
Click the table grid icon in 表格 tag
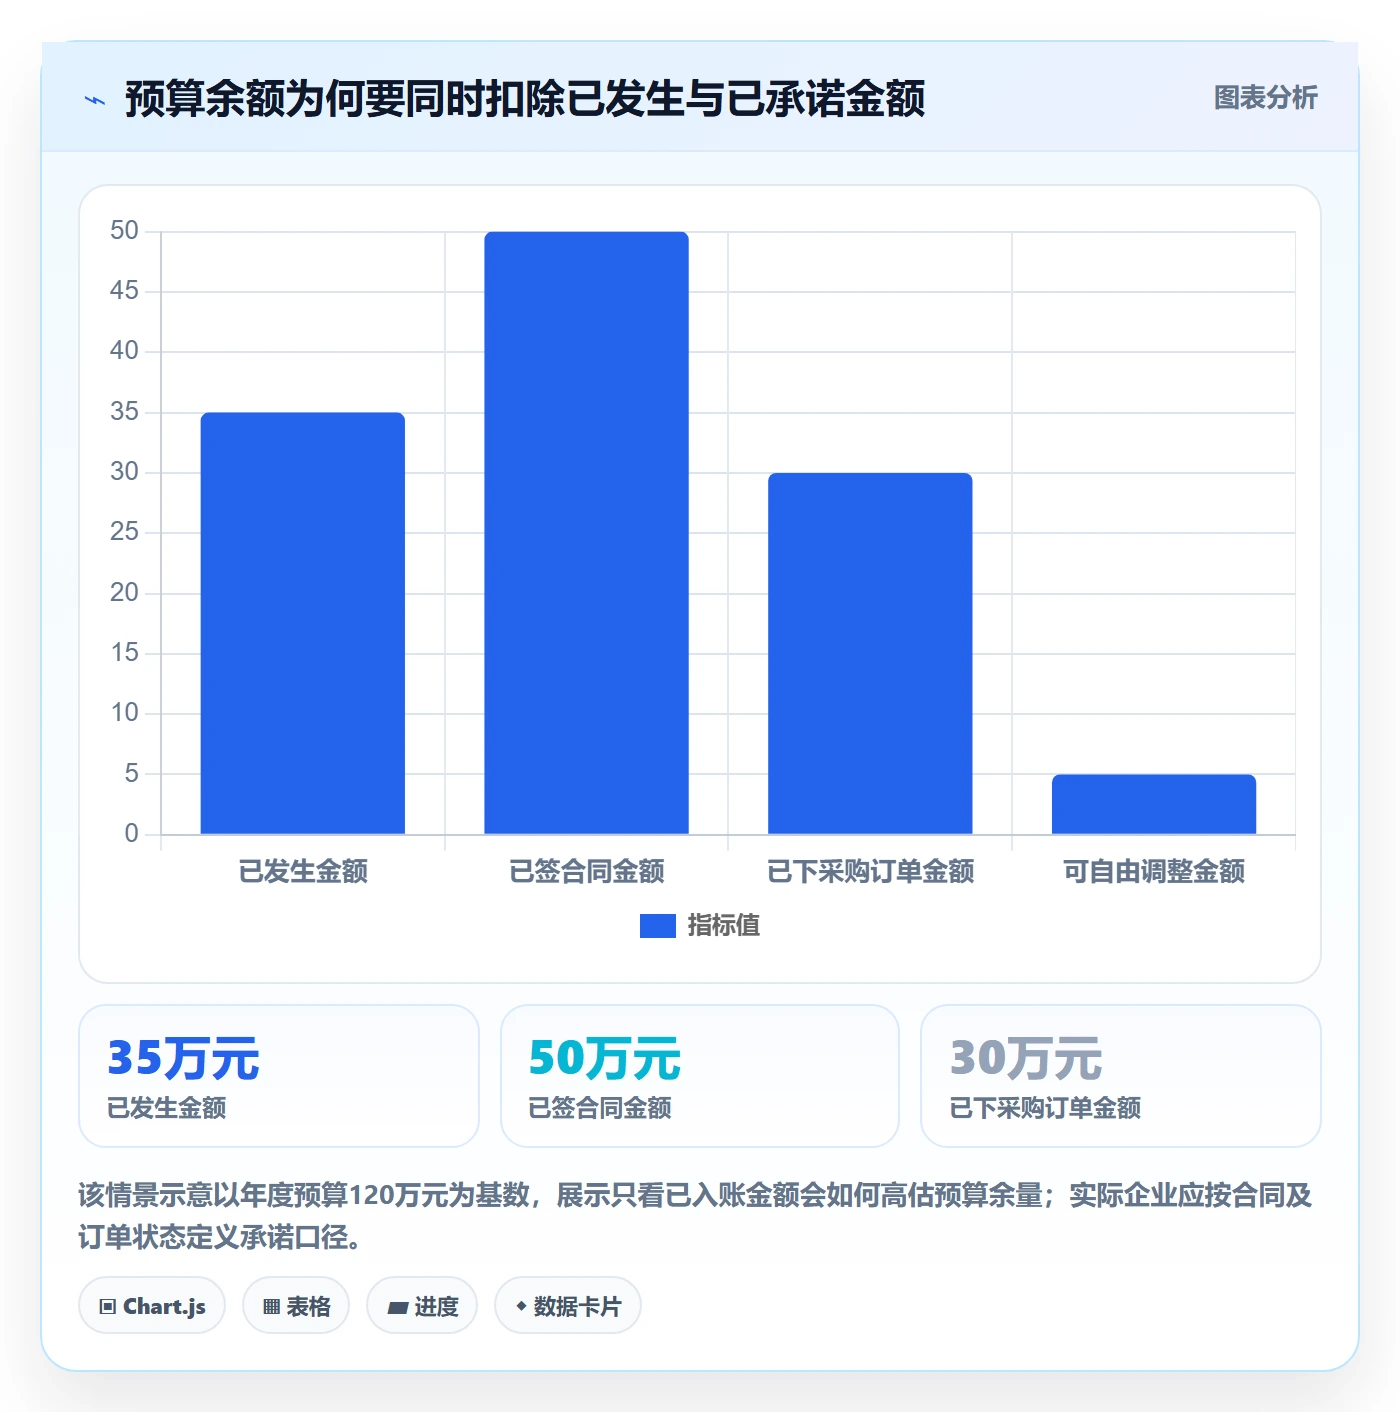(x=271, y=1306)
